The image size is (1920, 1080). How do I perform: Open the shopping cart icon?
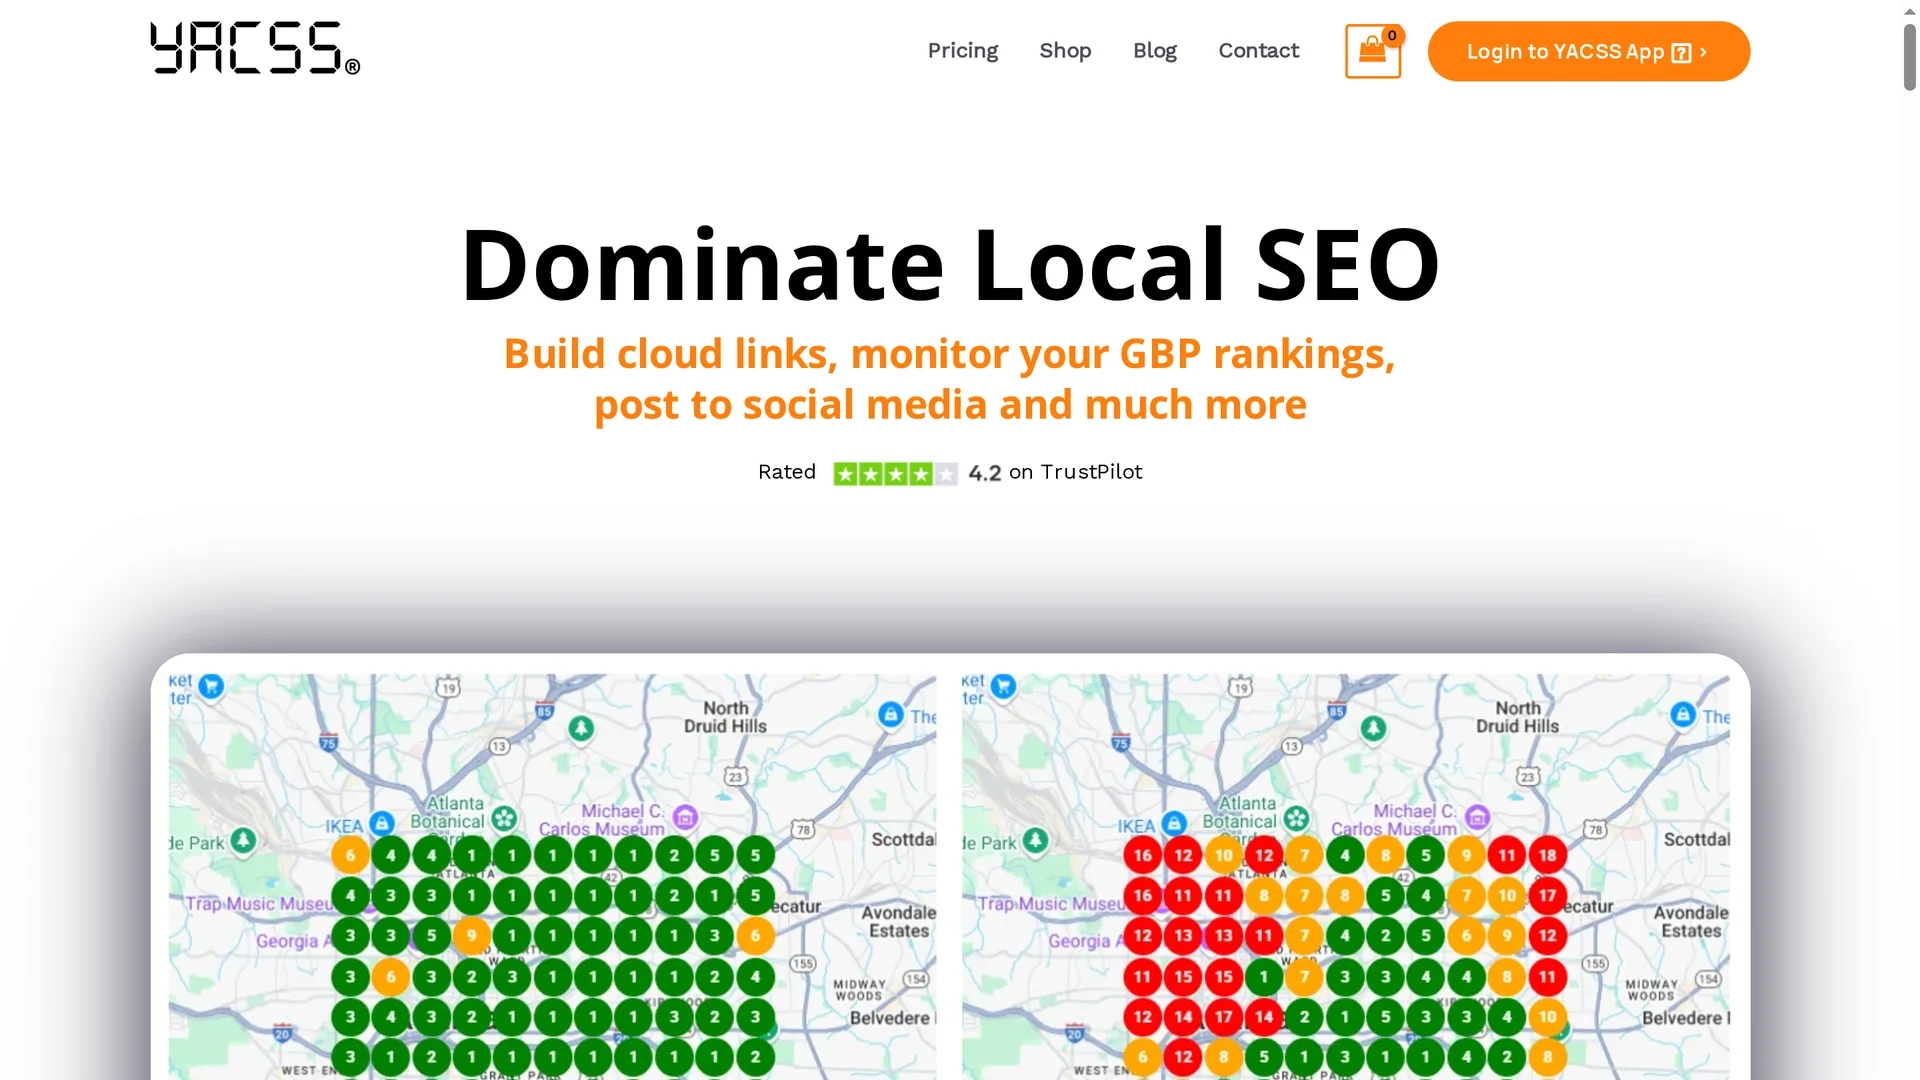pos(1373,51)
